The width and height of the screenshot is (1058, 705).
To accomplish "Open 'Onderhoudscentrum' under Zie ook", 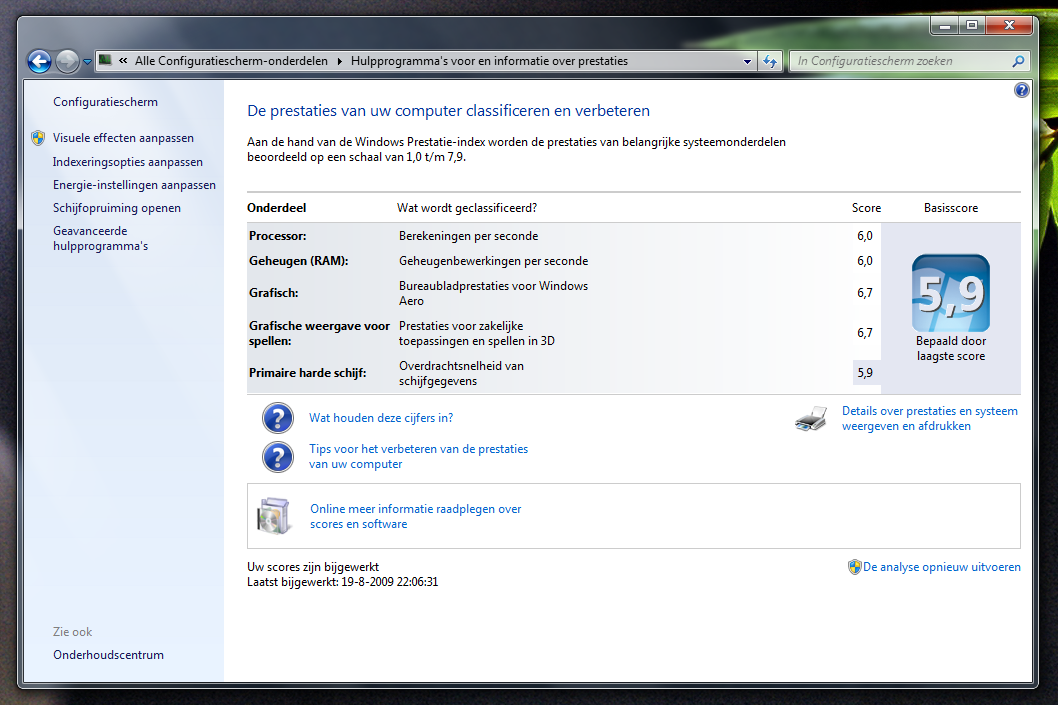I will 108,655.
